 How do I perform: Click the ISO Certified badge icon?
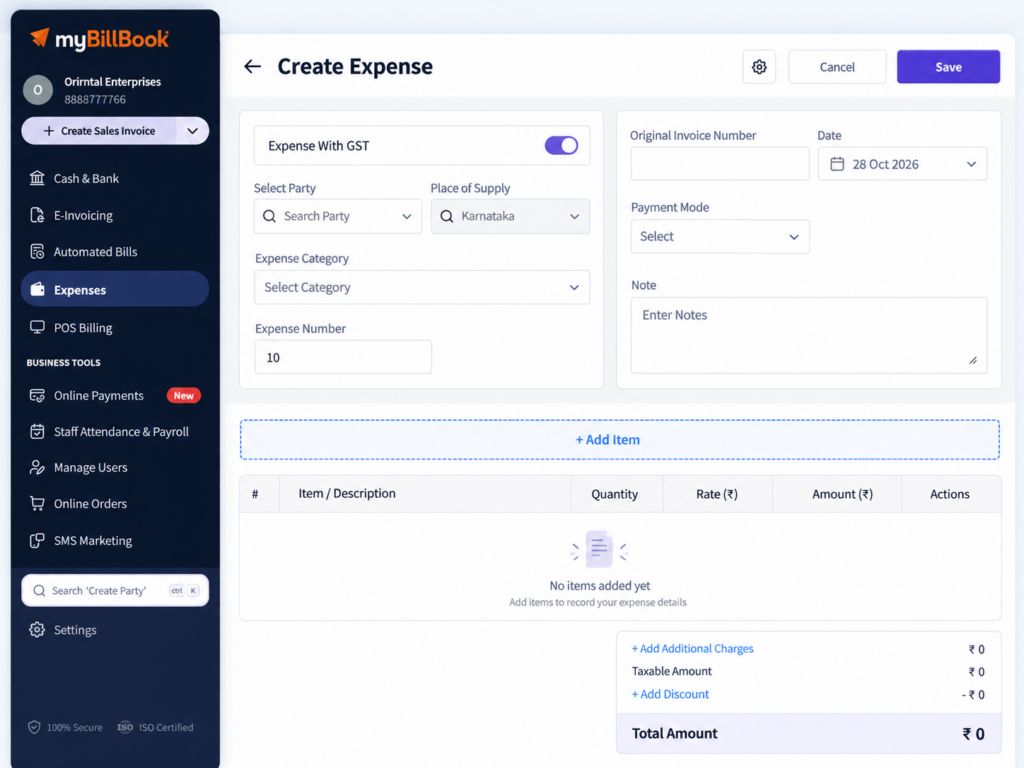[125, 727]
